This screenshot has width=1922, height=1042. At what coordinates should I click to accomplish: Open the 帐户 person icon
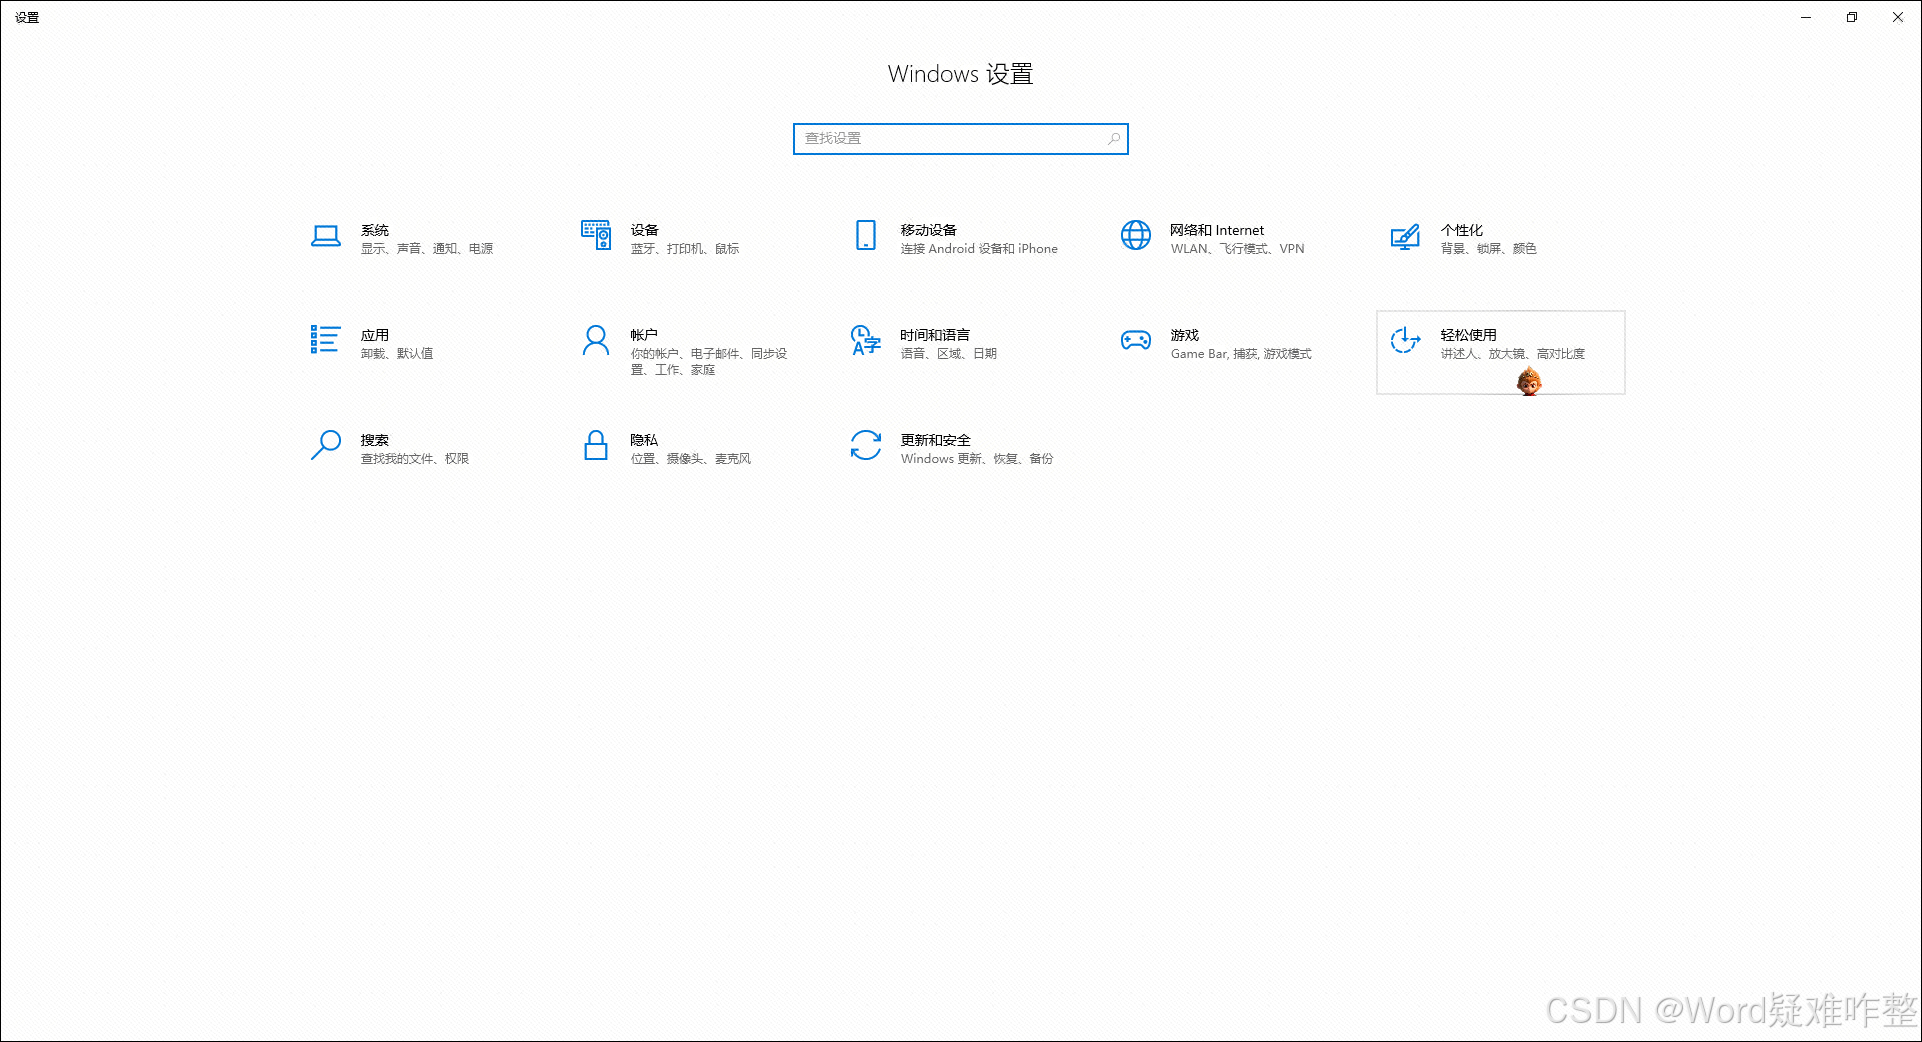(596, 340)
